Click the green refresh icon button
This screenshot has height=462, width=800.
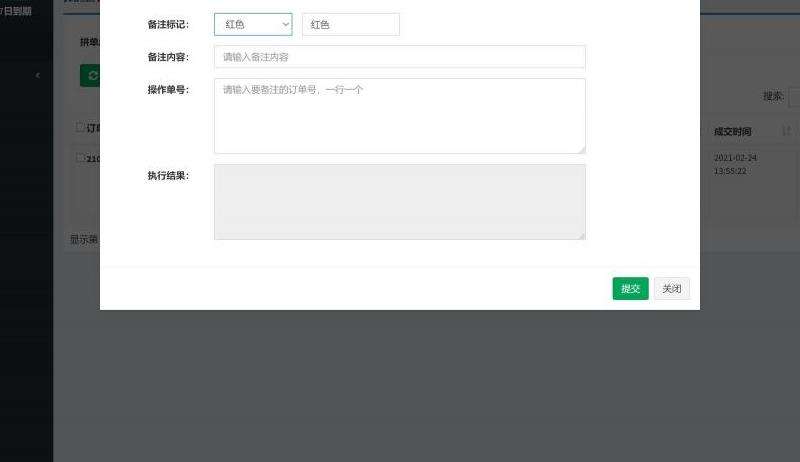(91, 76)
